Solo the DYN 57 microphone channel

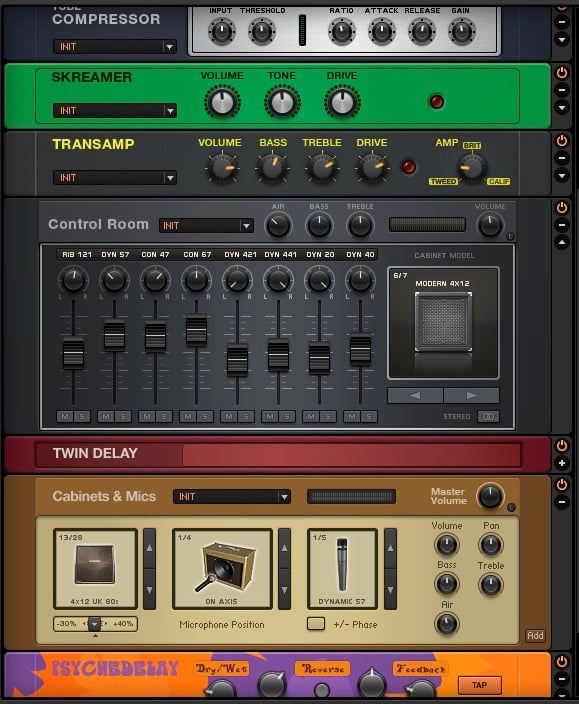click(x=123, y=417)
